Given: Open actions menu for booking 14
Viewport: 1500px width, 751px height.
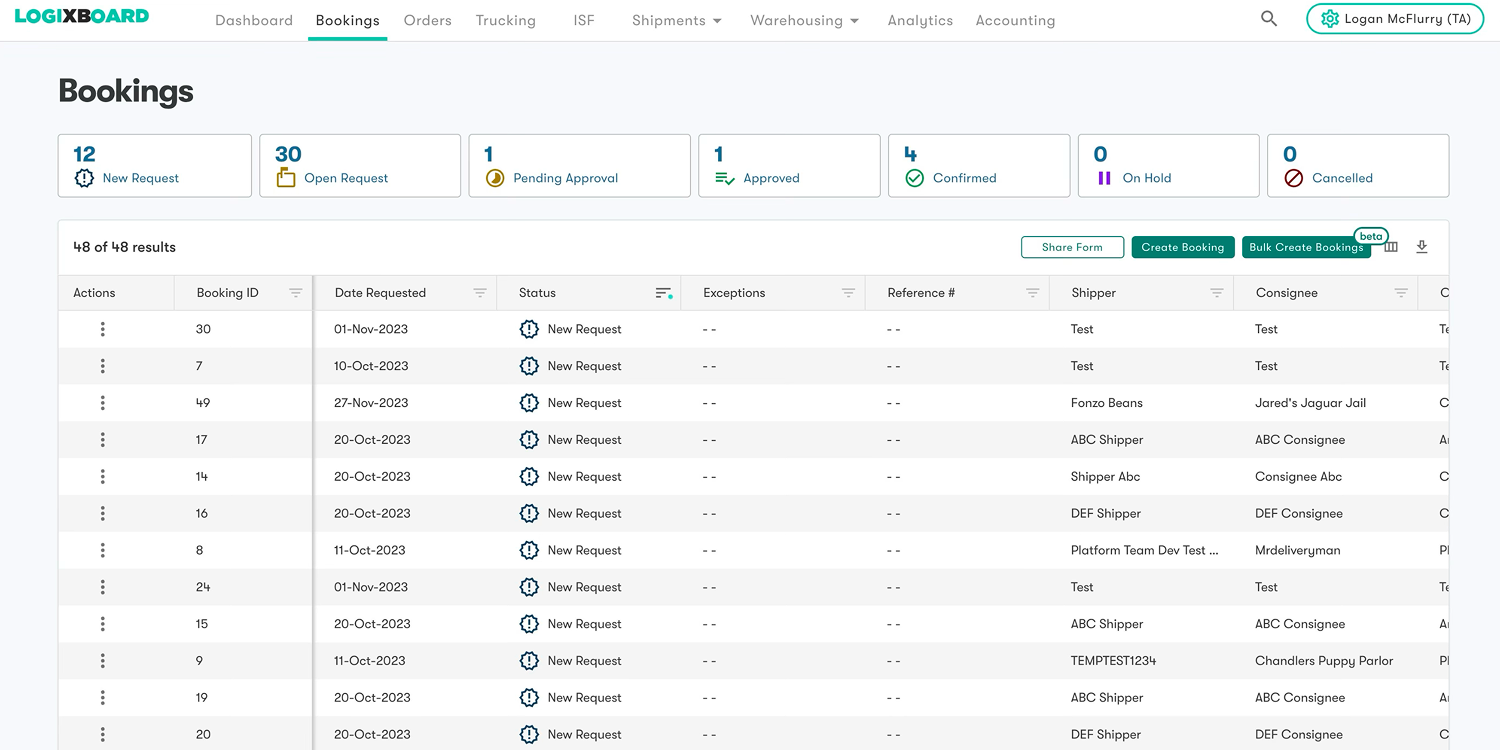Looking at the screenshot, I should click(103, 477).
